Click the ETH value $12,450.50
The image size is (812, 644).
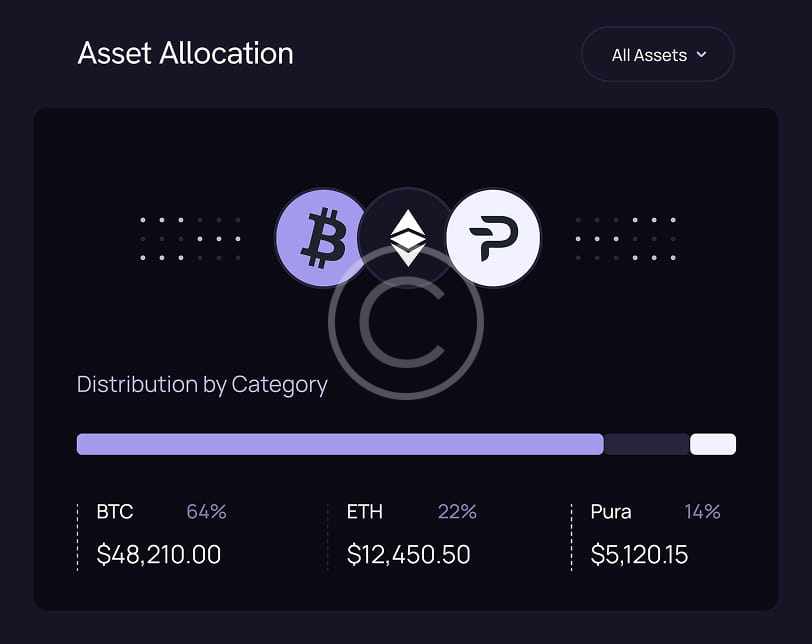click(408, 554)
